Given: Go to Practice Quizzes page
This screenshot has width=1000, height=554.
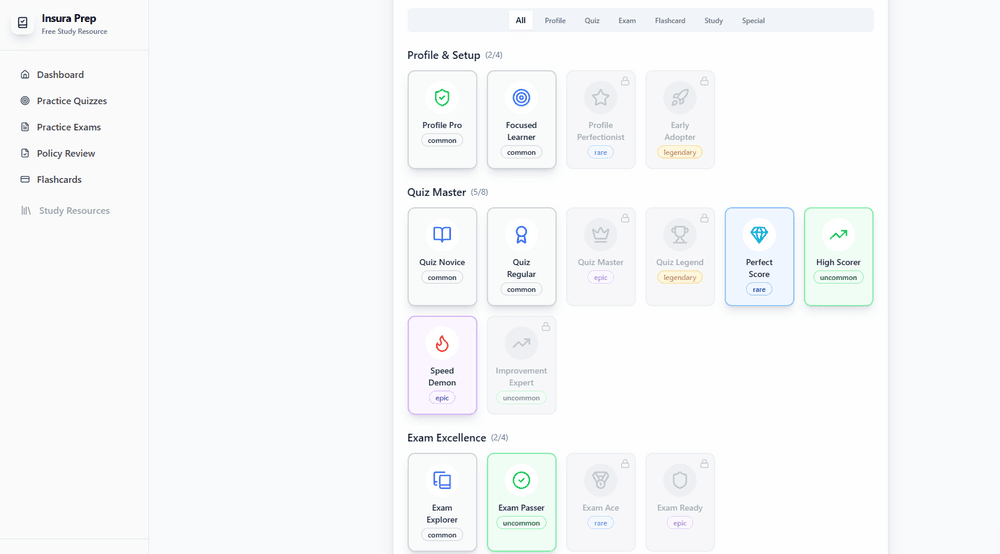Looking at the screenshot, I should click(x=71, y=101).
